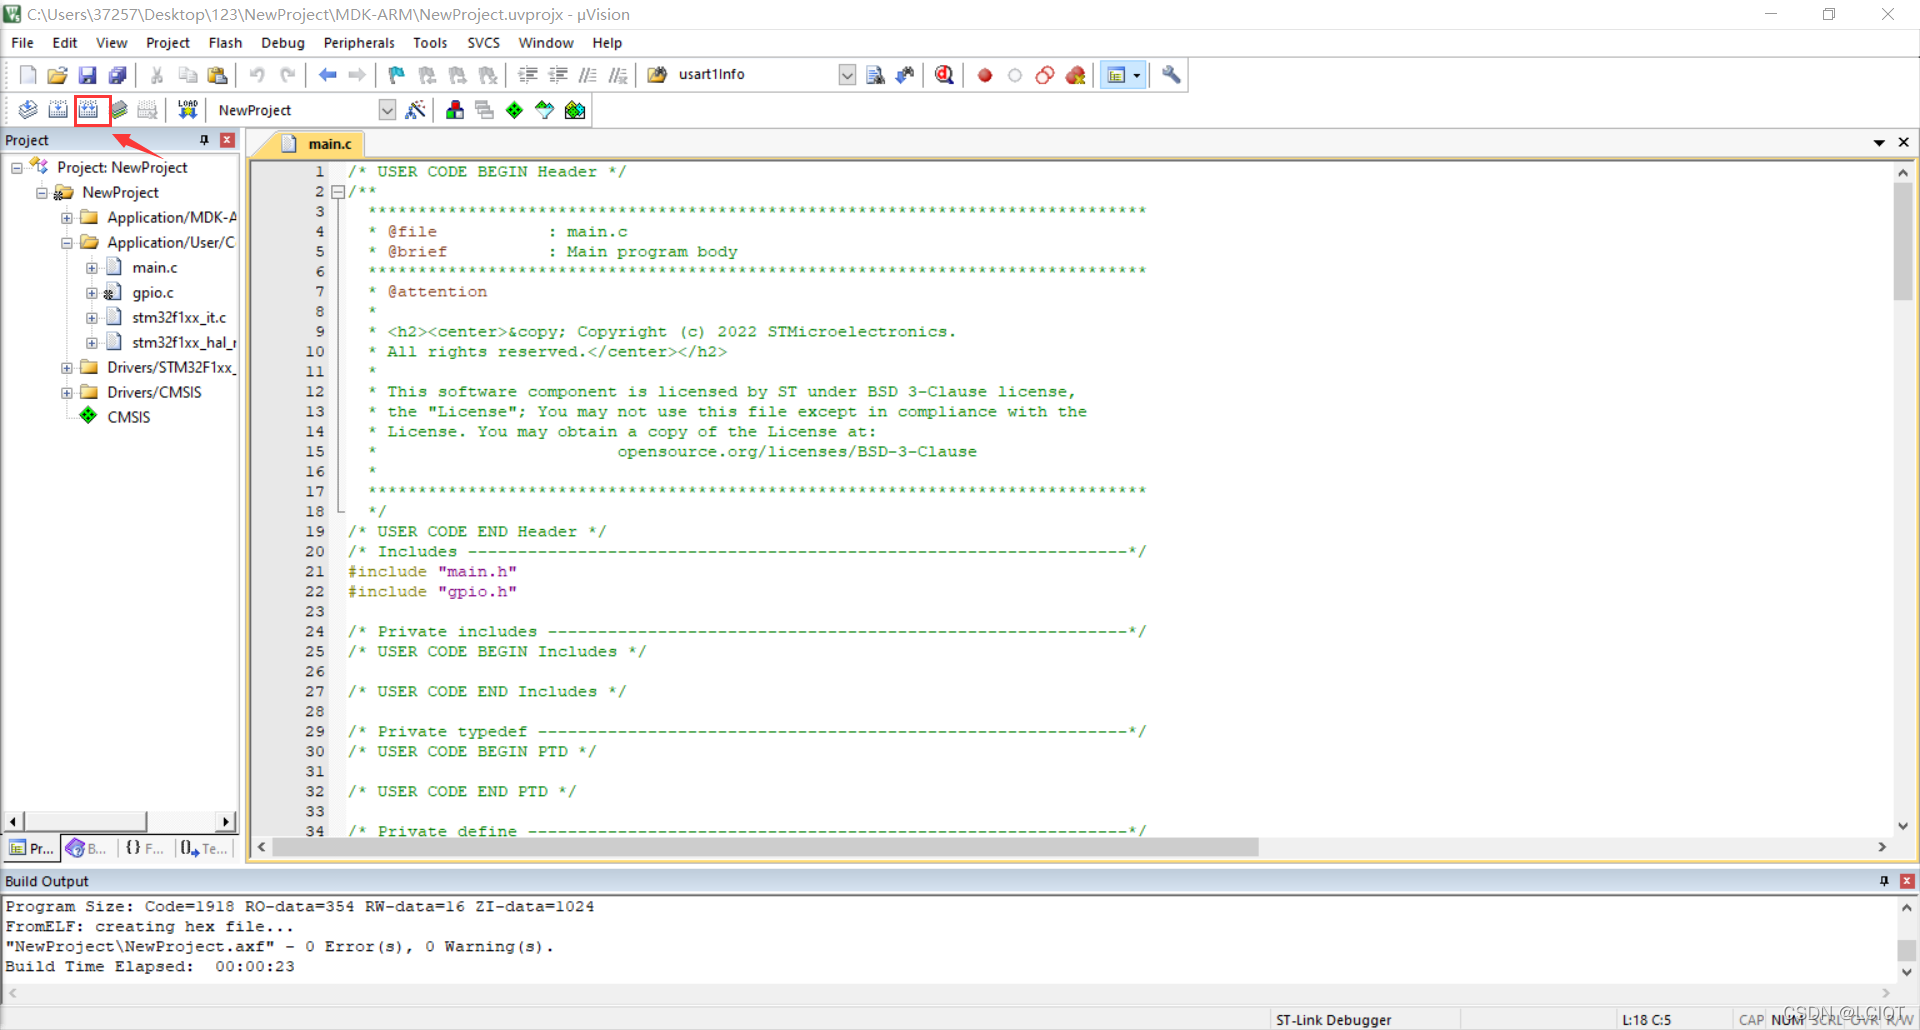Click the Build Output scroll down arrow
Image resolution: width=1920 pixels, height=1030 pixels.
tap(1906, 972)
